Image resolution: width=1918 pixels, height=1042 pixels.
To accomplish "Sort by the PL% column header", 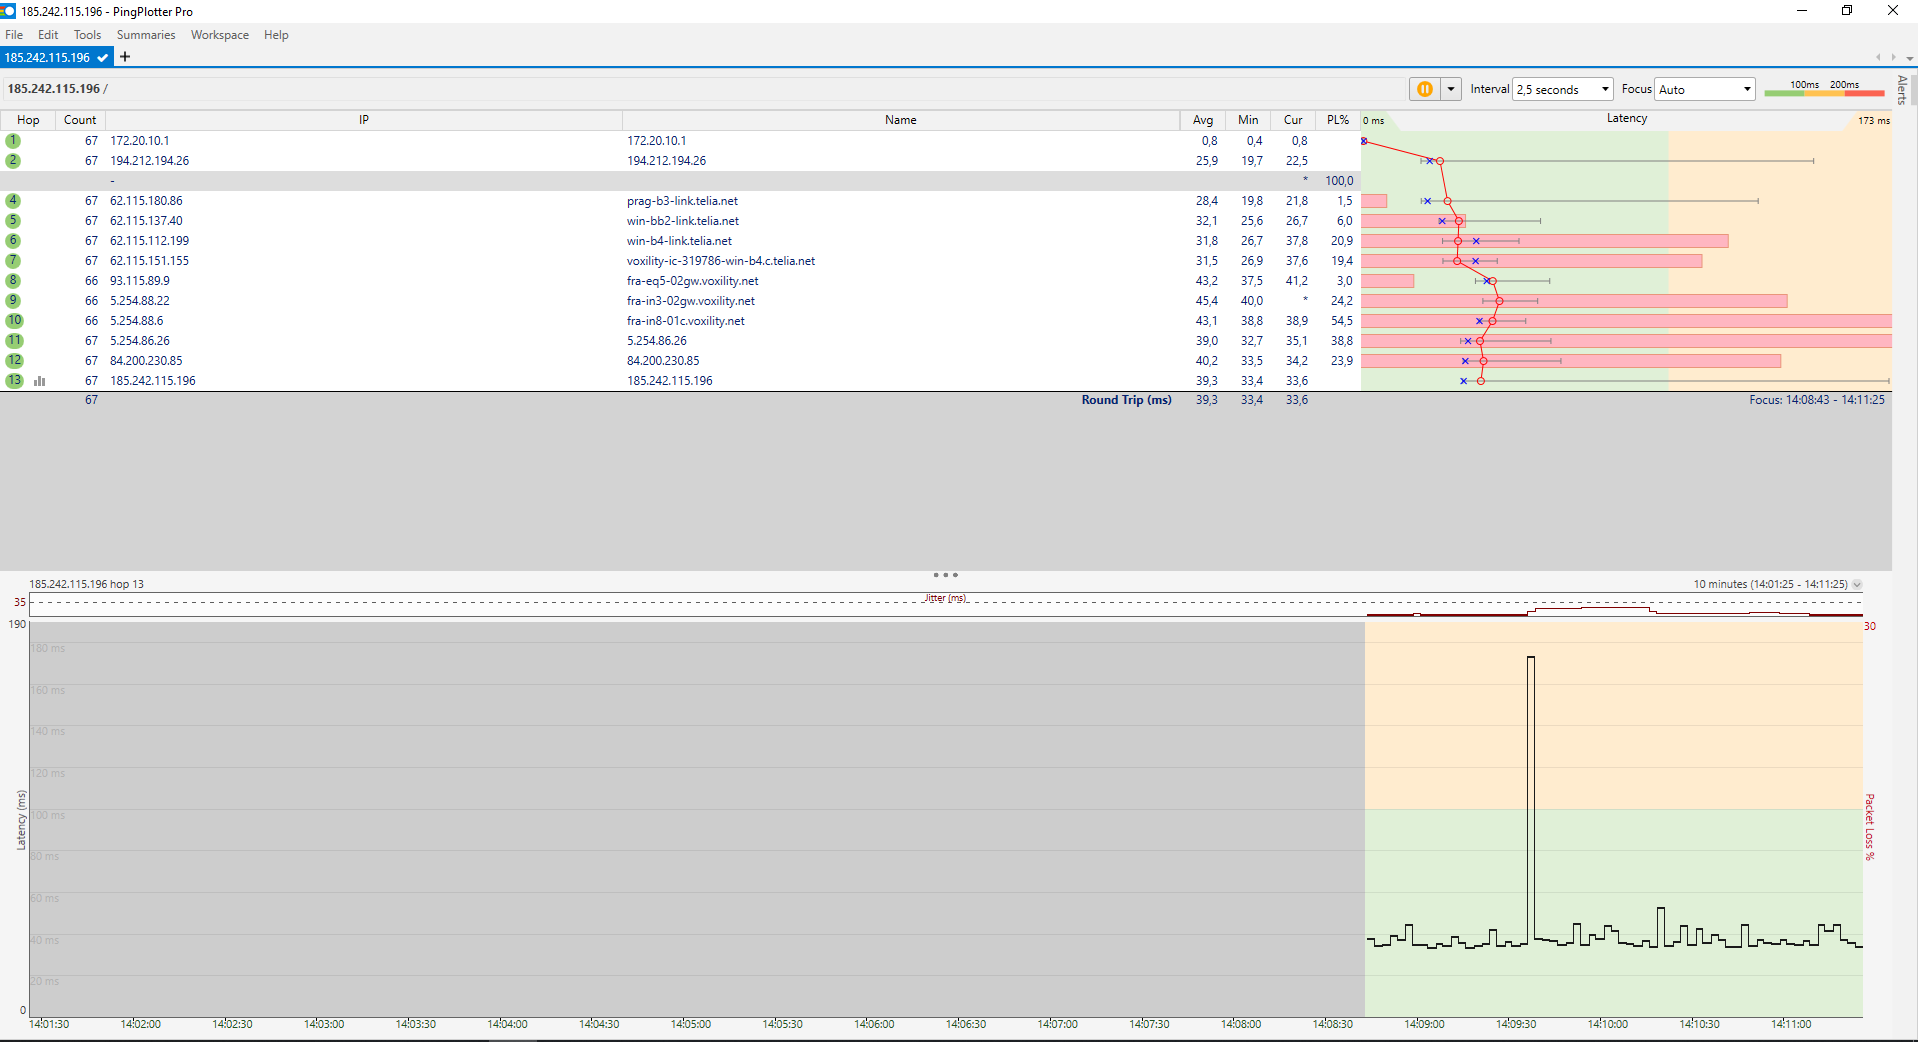I will [1337, 120].
